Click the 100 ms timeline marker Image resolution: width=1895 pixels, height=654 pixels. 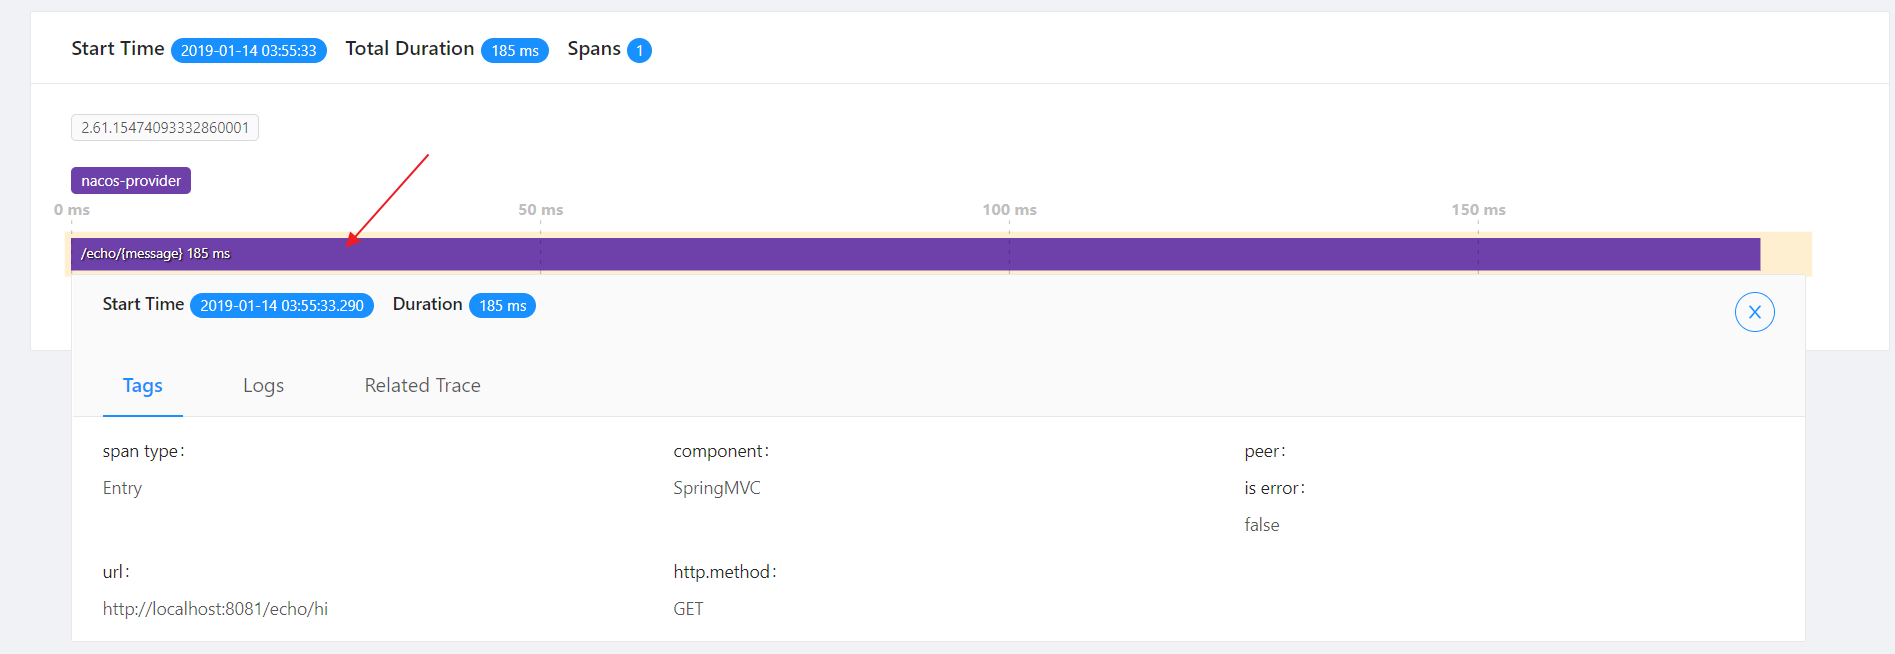pyautogui.click(x=1009, y=210)
